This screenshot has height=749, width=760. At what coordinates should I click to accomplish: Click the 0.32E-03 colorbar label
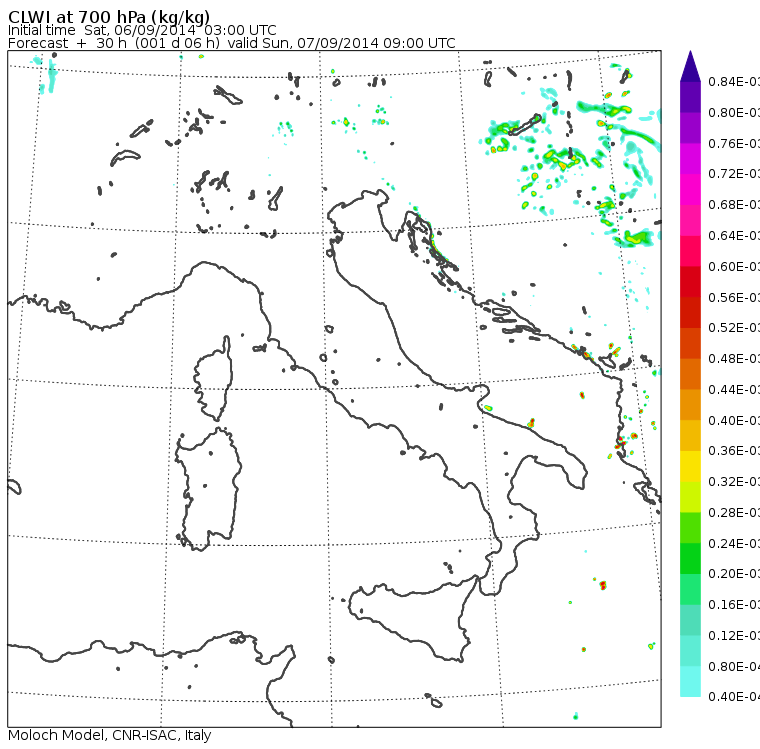(734, 482)
